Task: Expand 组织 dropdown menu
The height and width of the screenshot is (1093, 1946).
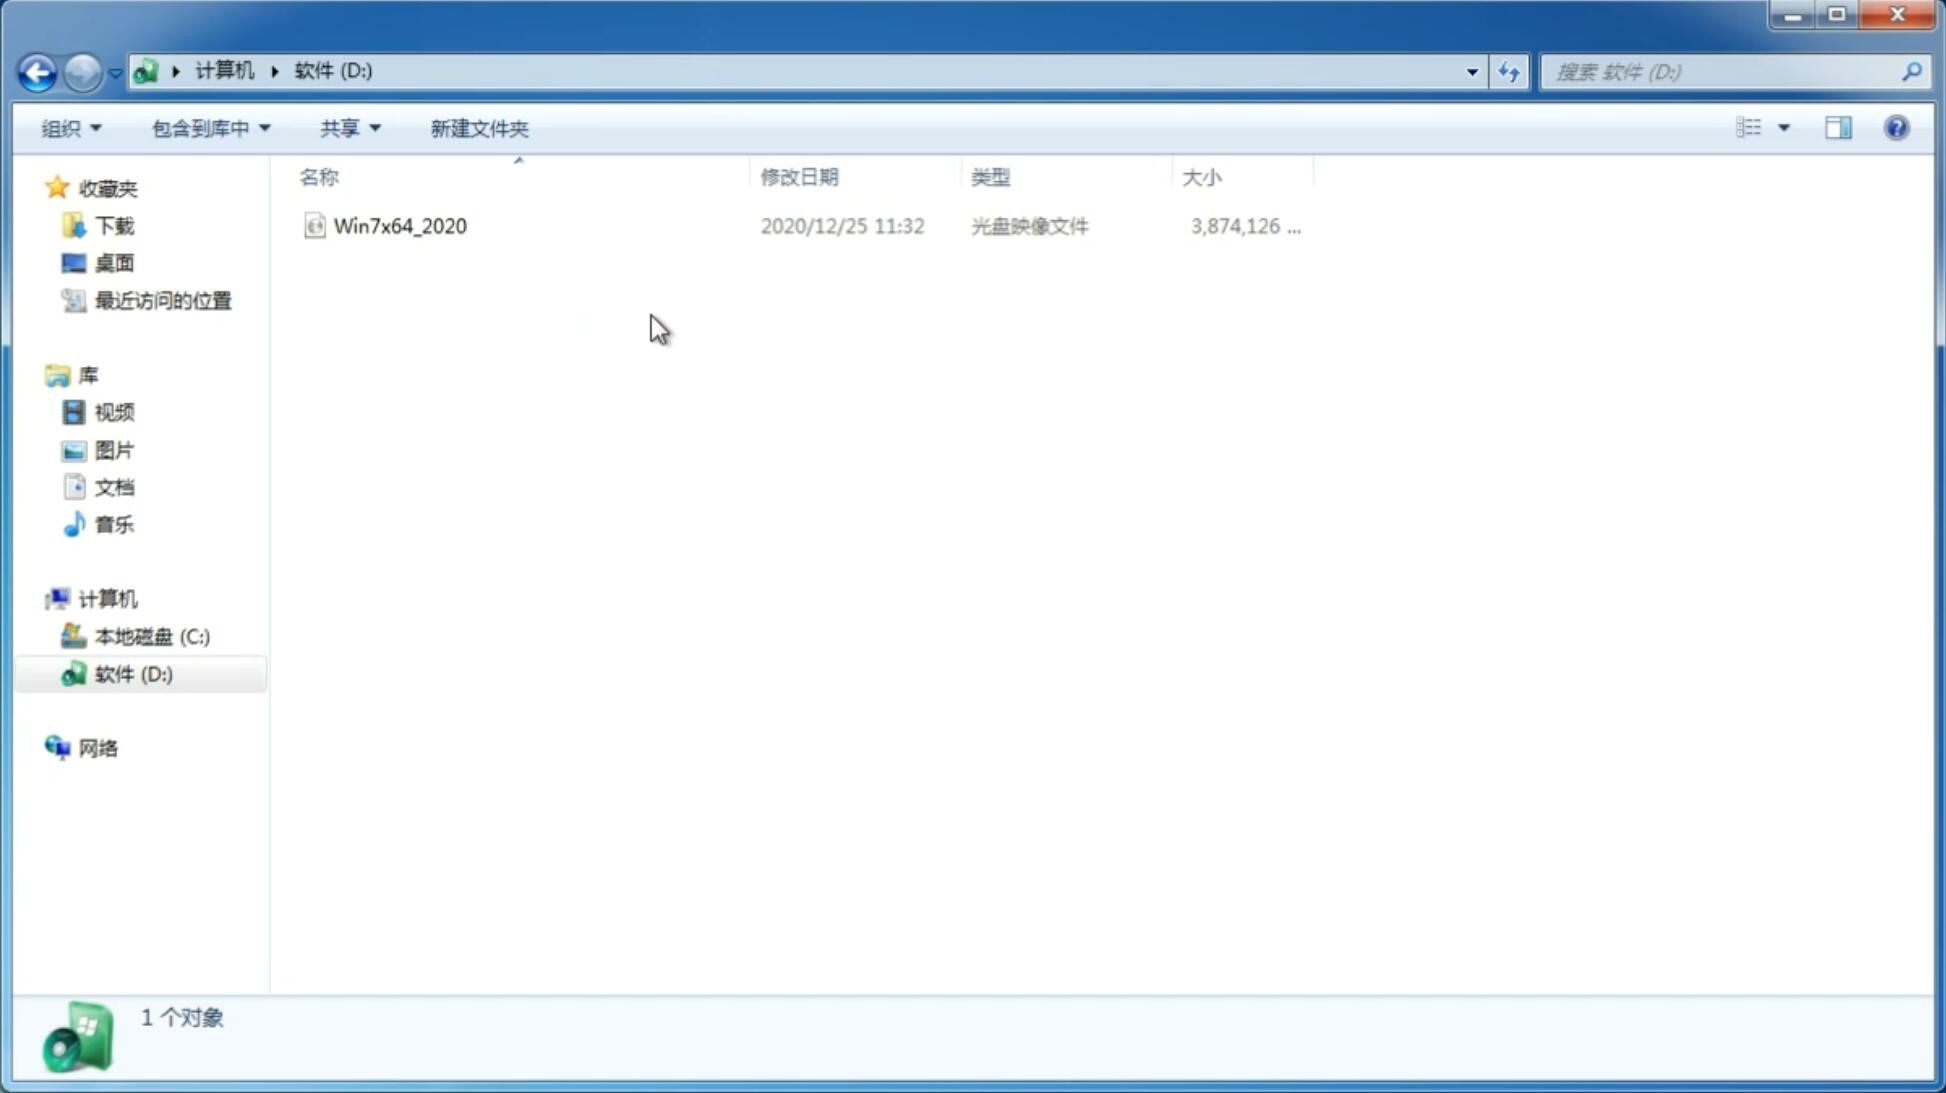Action: [x=71, y=127]
